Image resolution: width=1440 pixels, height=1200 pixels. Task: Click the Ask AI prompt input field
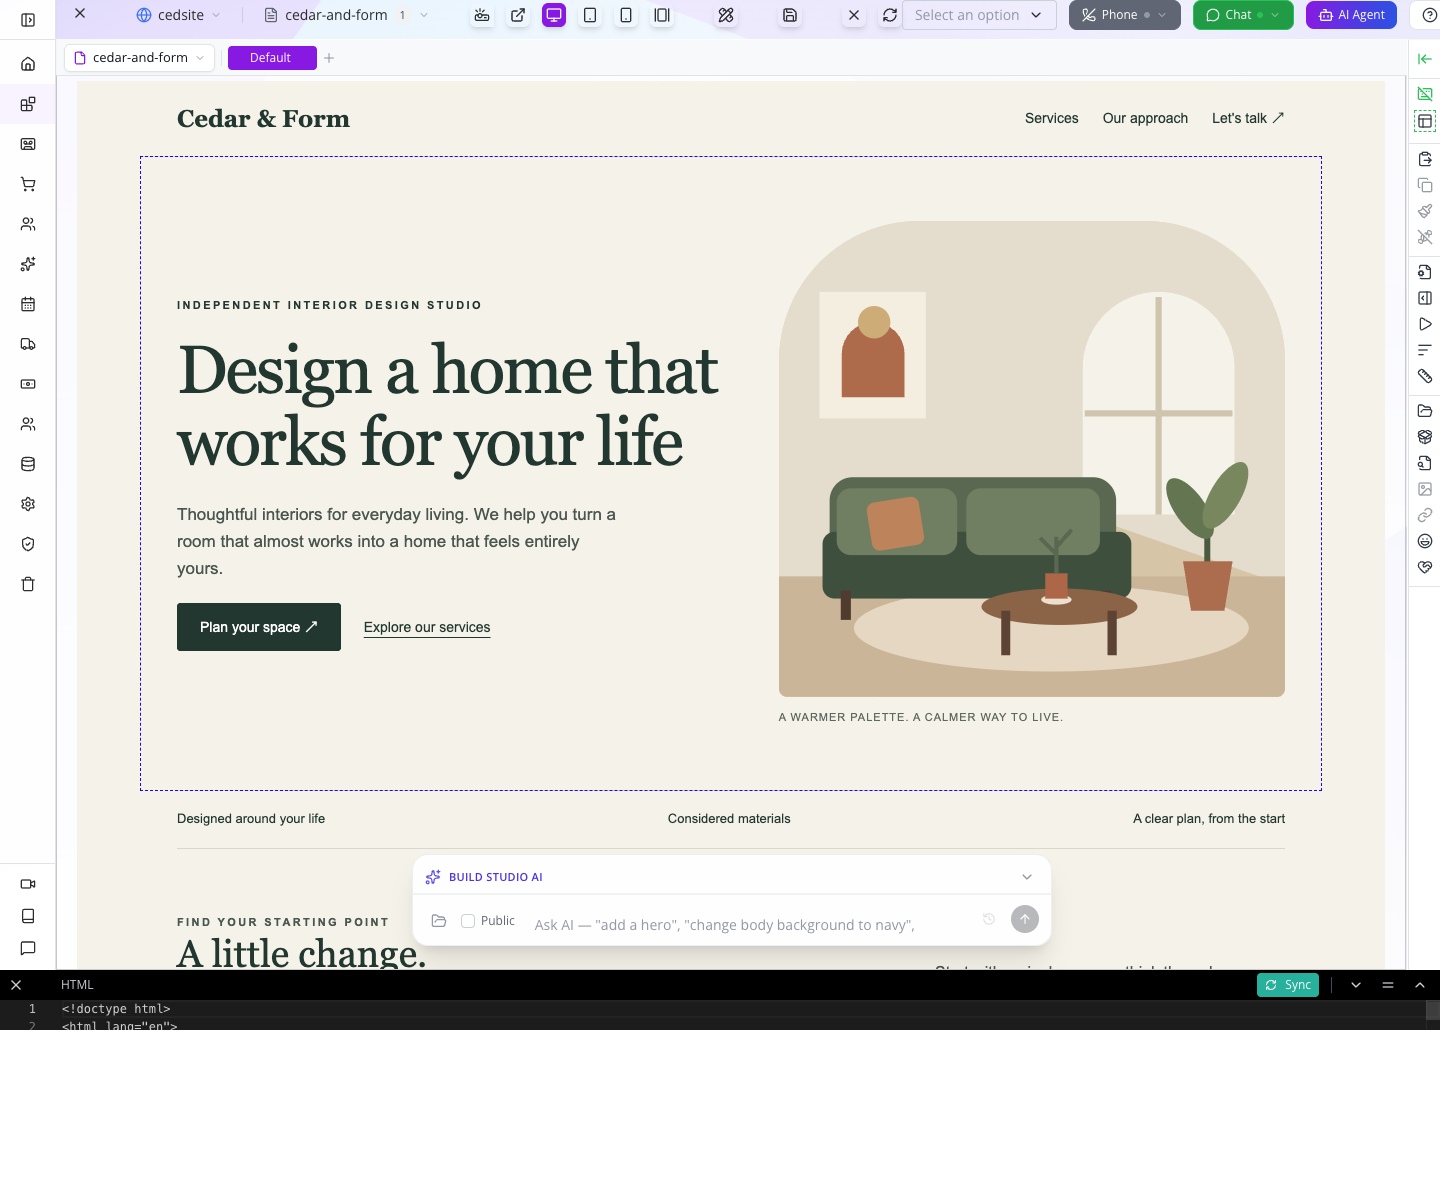pyautogui.click(x=750, y=925)
